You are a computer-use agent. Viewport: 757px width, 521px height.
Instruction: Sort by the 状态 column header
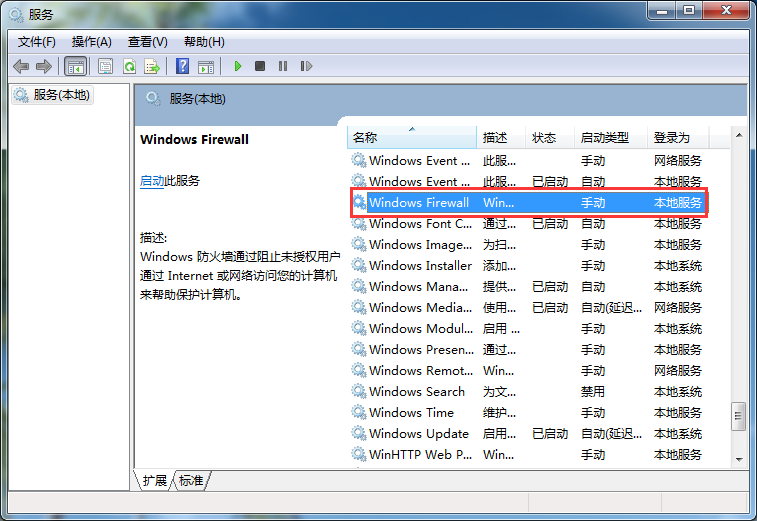point(550,138)
